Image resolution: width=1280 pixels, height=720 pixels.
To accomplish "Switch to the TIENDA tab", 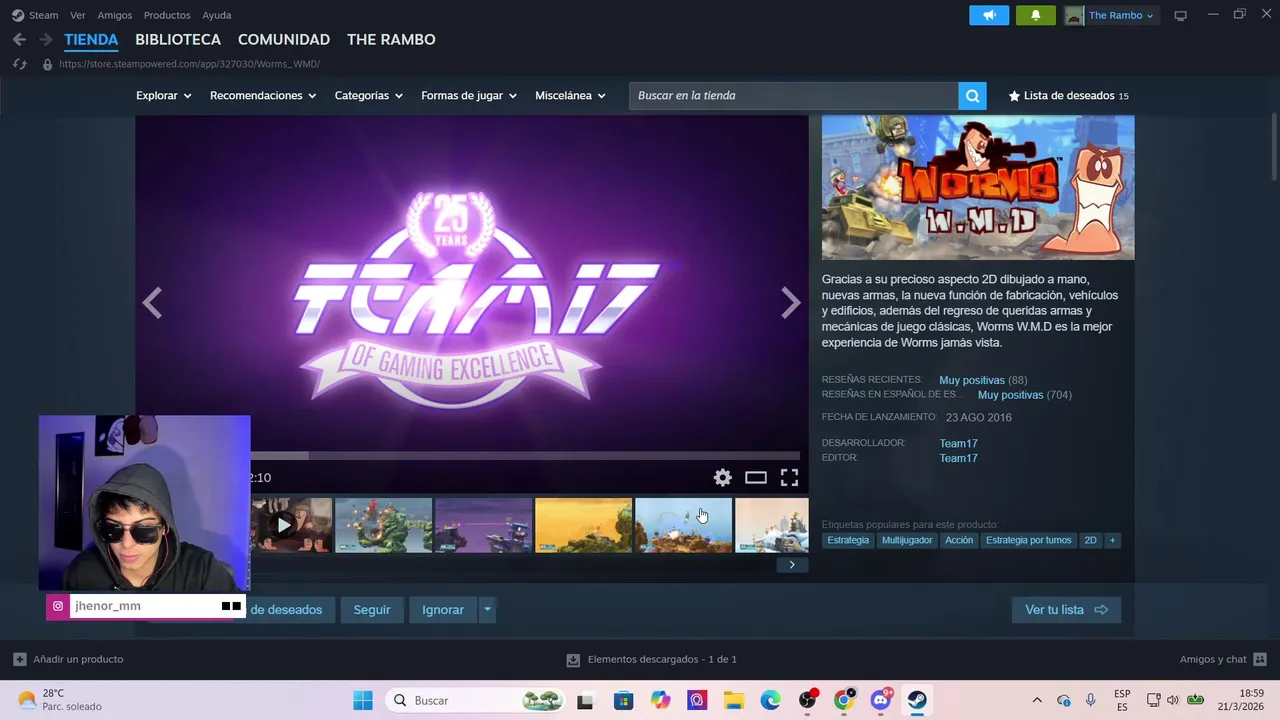I will coord(91,40).
